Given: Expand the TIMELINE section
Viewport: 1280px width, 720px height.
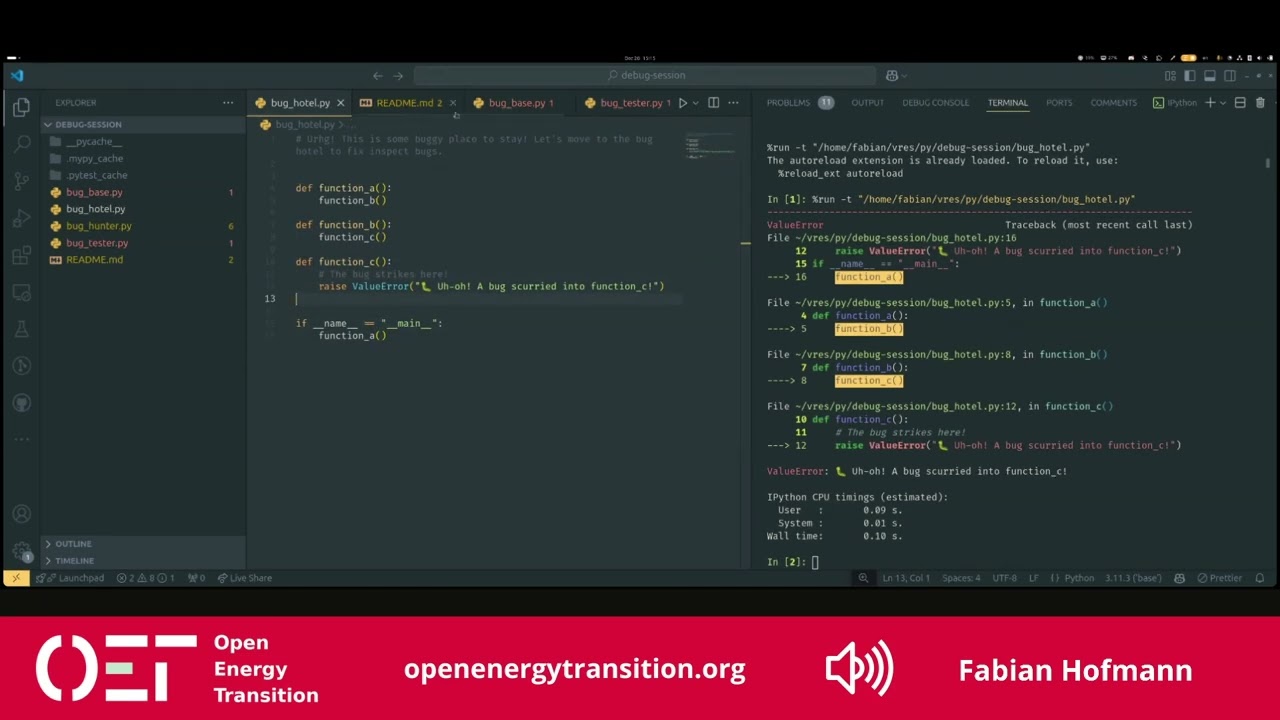Looking at the screenshot, I should click(x=143, y=561).
